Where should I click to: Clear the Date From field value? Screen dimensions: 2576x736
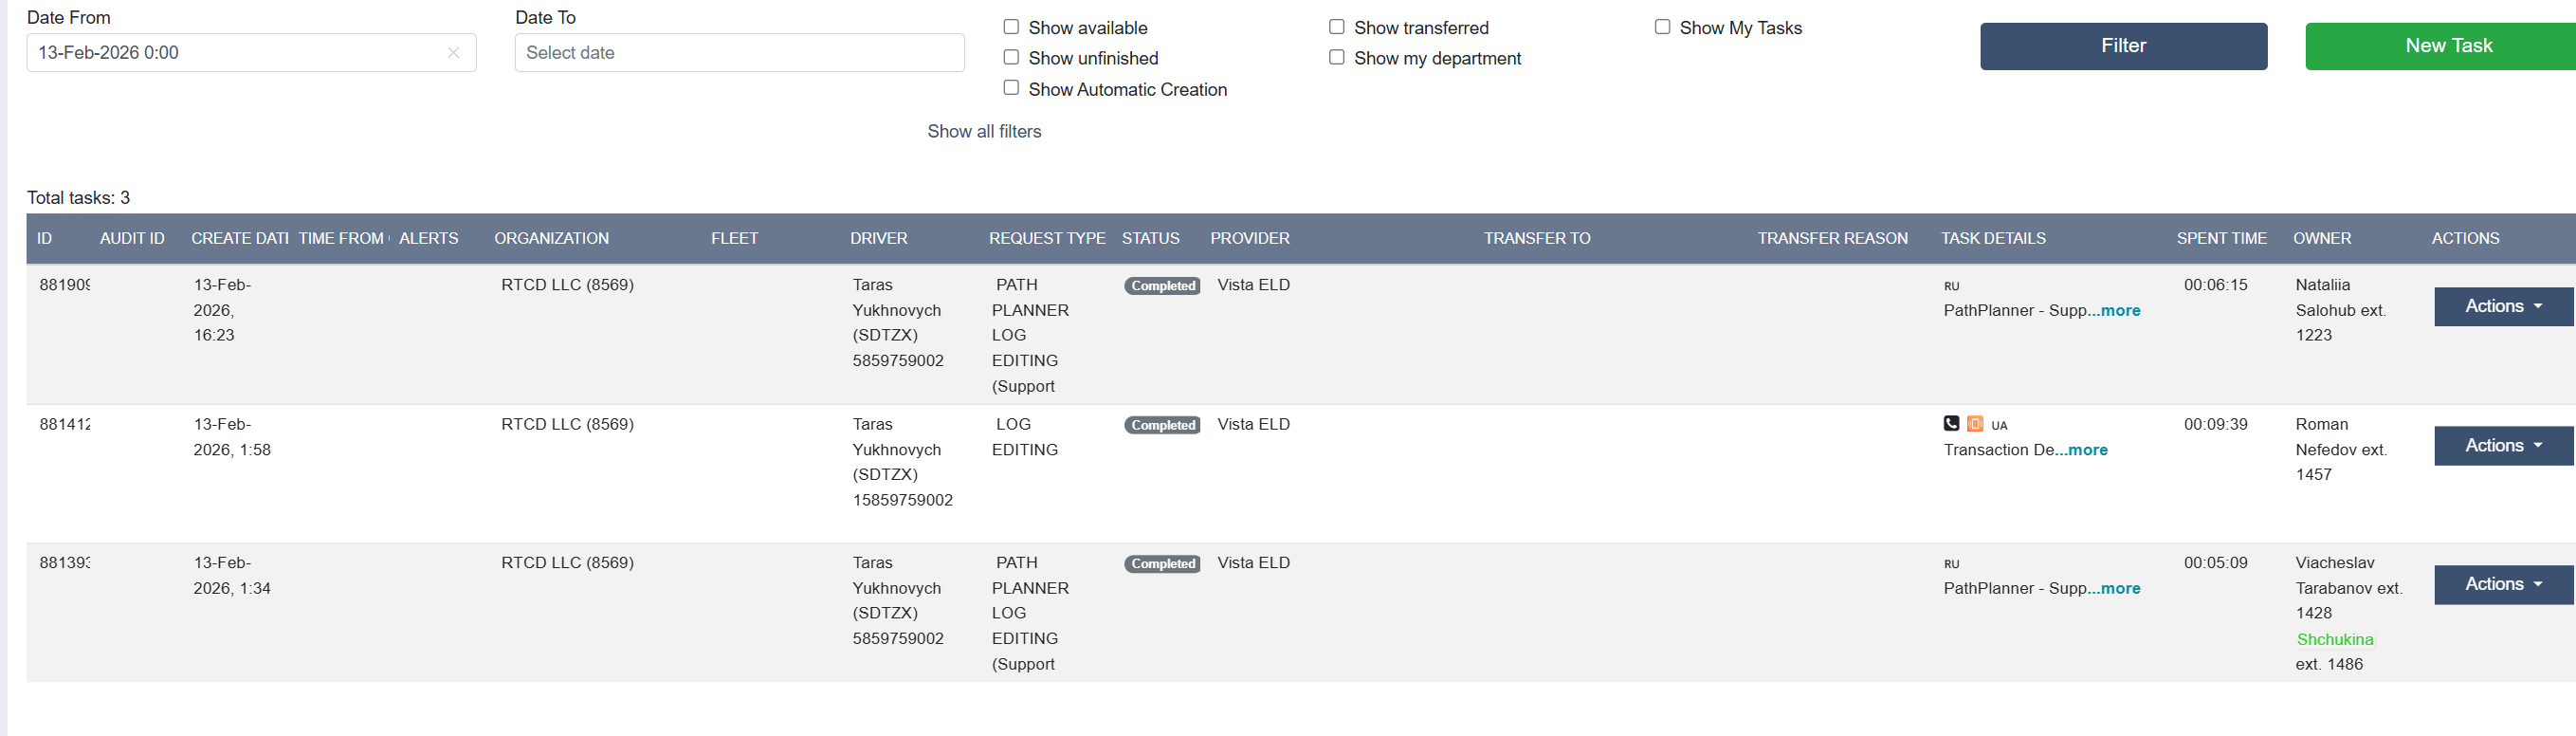click(454, 53)
